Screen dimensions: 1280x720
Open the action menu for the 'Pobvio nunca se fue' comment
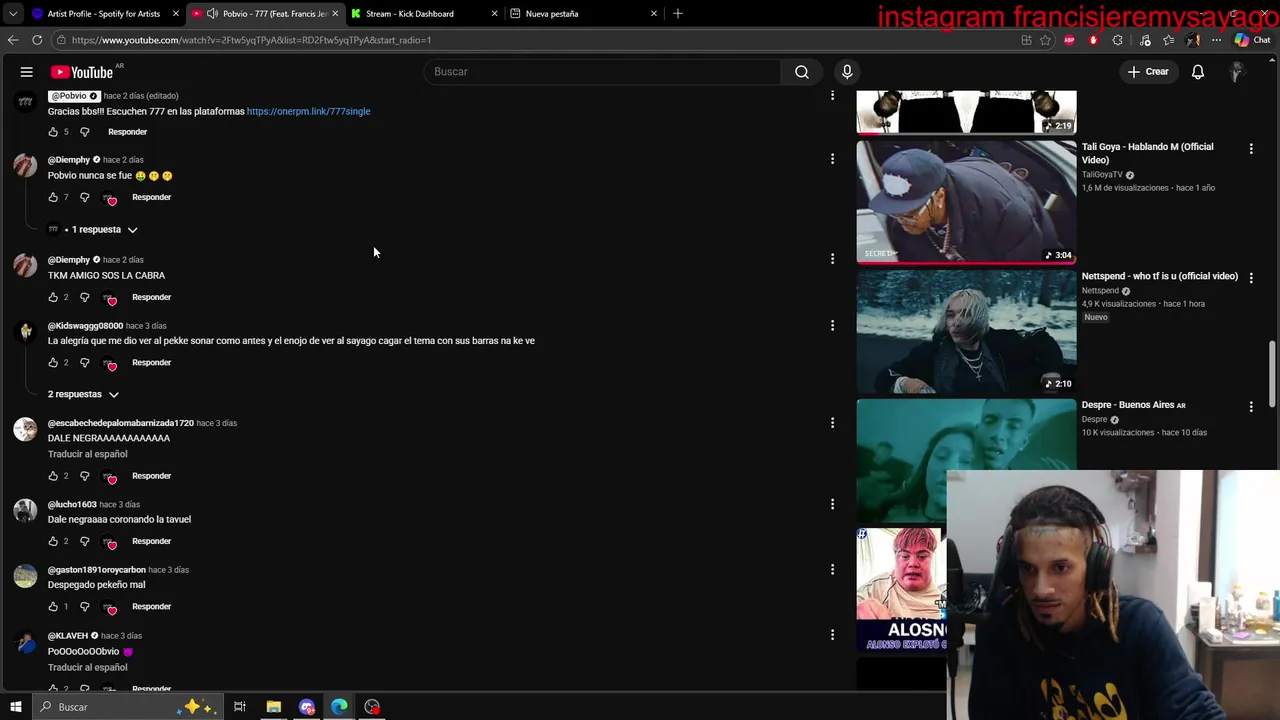(x=832, y=159)
